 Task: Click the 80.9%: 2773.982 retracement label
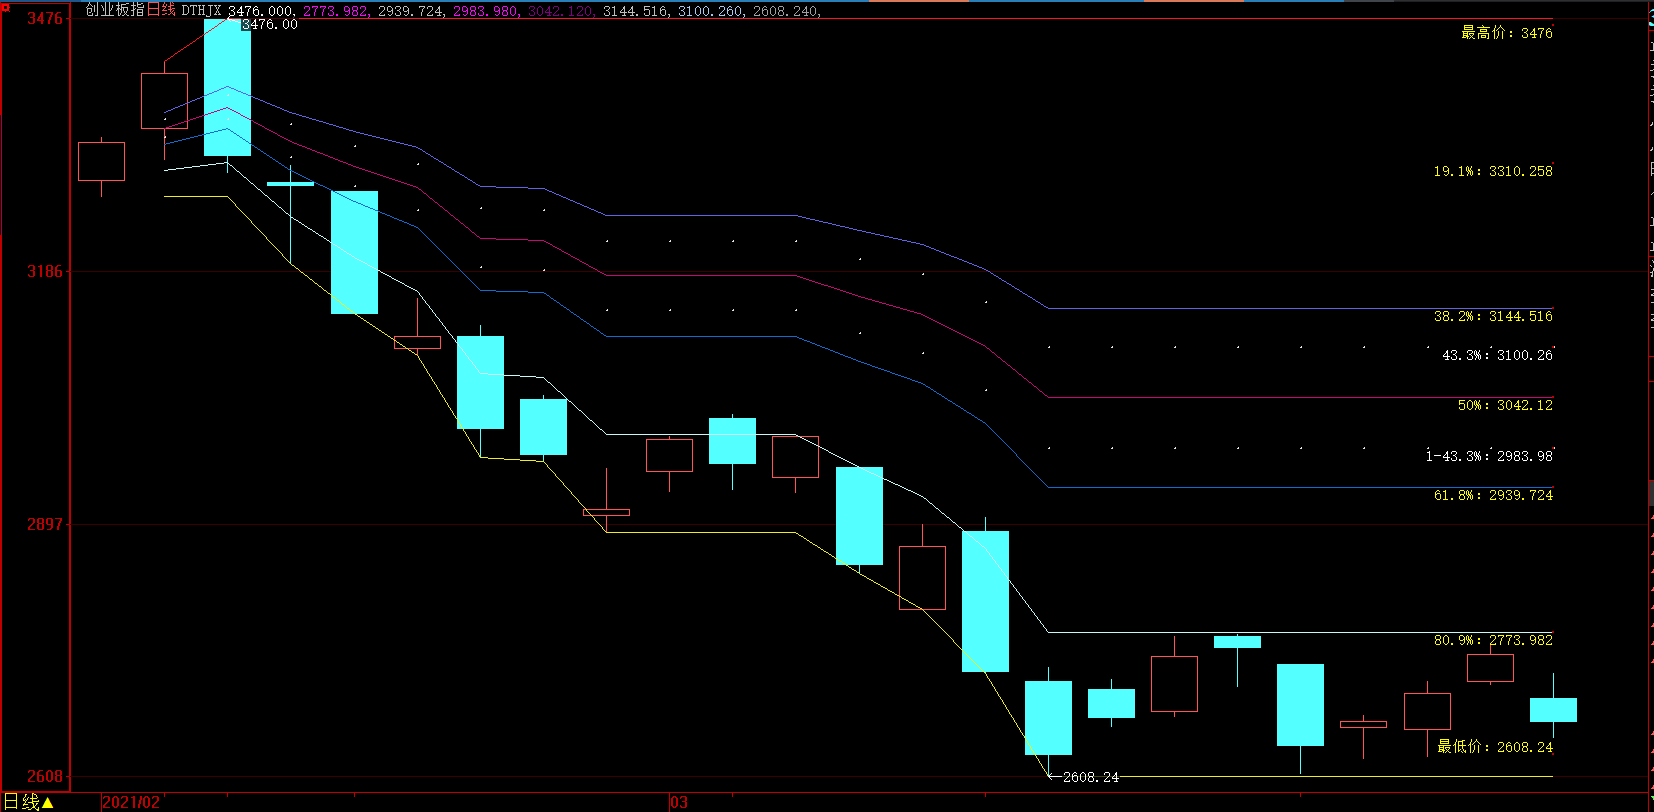coord(1493,640)
